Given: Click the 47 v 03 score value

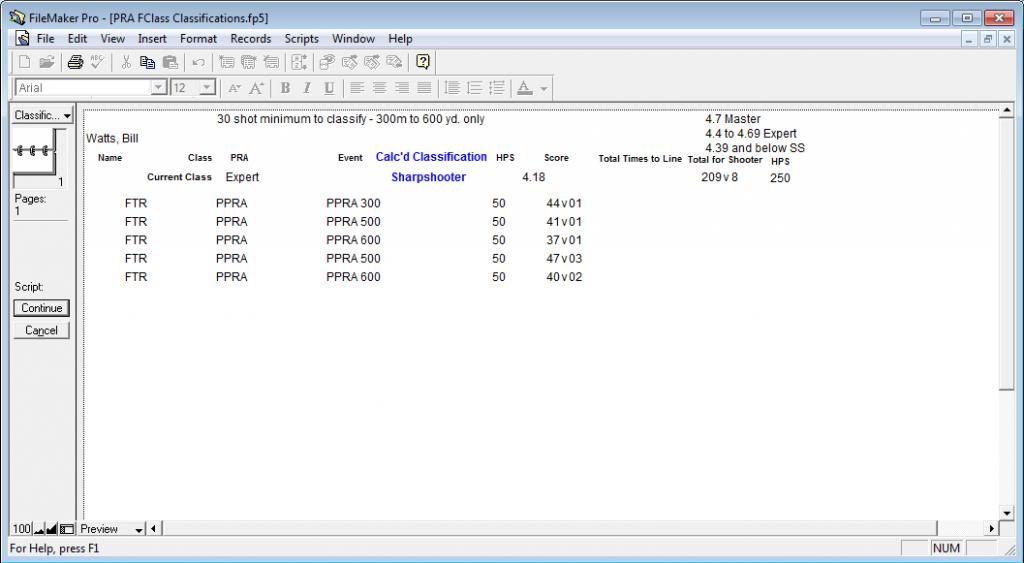Looking at the screenshot, I should click(x=564, y=259).
